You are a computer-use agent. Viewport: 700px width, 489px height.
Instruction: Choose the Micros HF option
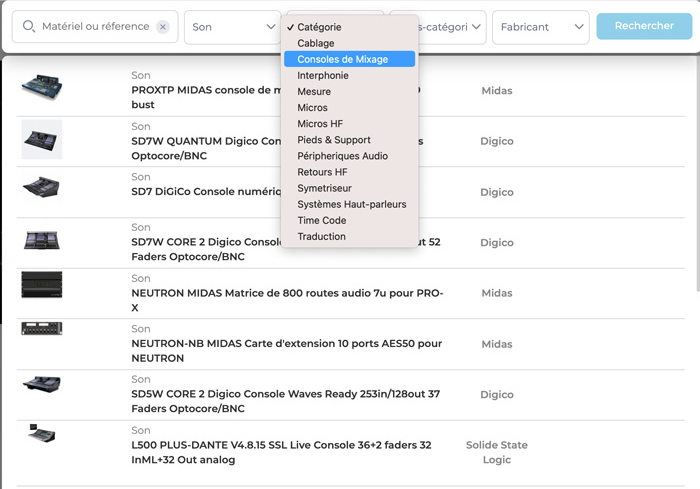pyautogui.click(x=350, y=124)
